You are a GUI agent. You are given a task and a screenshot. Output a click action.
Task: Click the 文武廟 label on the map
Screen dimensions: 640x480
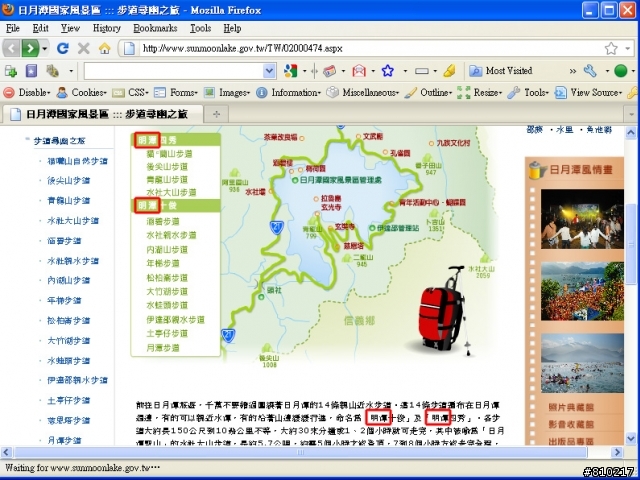point(373,136)
